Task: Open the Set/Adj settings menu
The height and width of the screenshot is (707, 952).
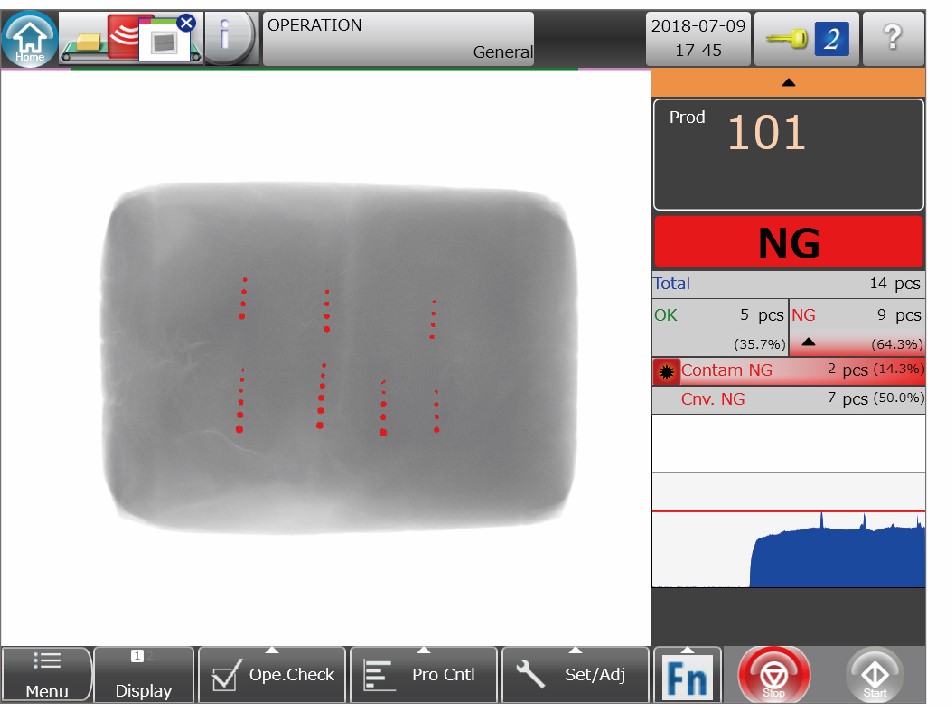Action: (574, 676)
